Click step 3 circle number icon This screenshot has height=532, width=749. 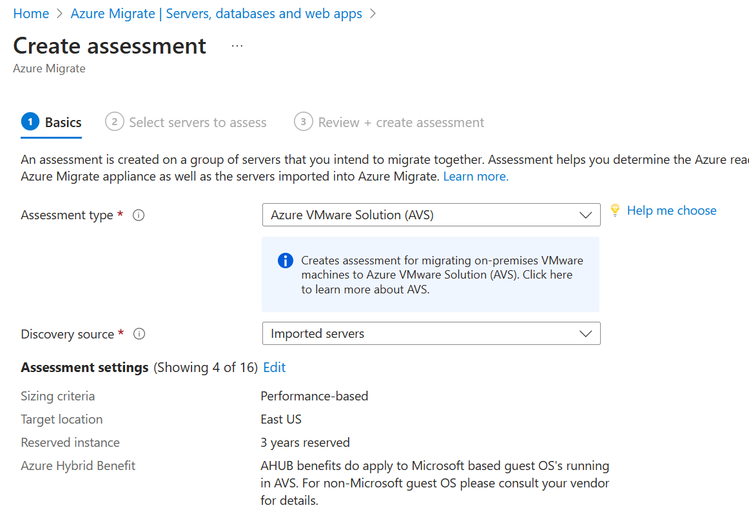(303, 122)
